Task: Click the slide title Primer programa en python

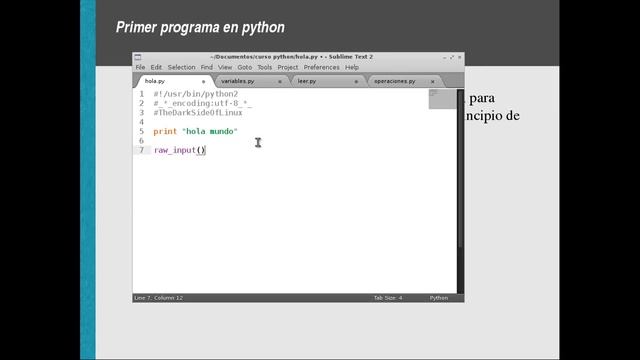Action: coord(200,27)
